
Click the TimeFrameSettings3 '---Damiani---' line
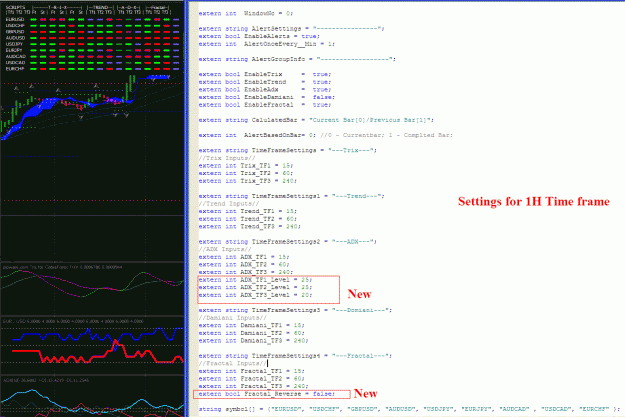pyautogui.click(x=295, y=310)
